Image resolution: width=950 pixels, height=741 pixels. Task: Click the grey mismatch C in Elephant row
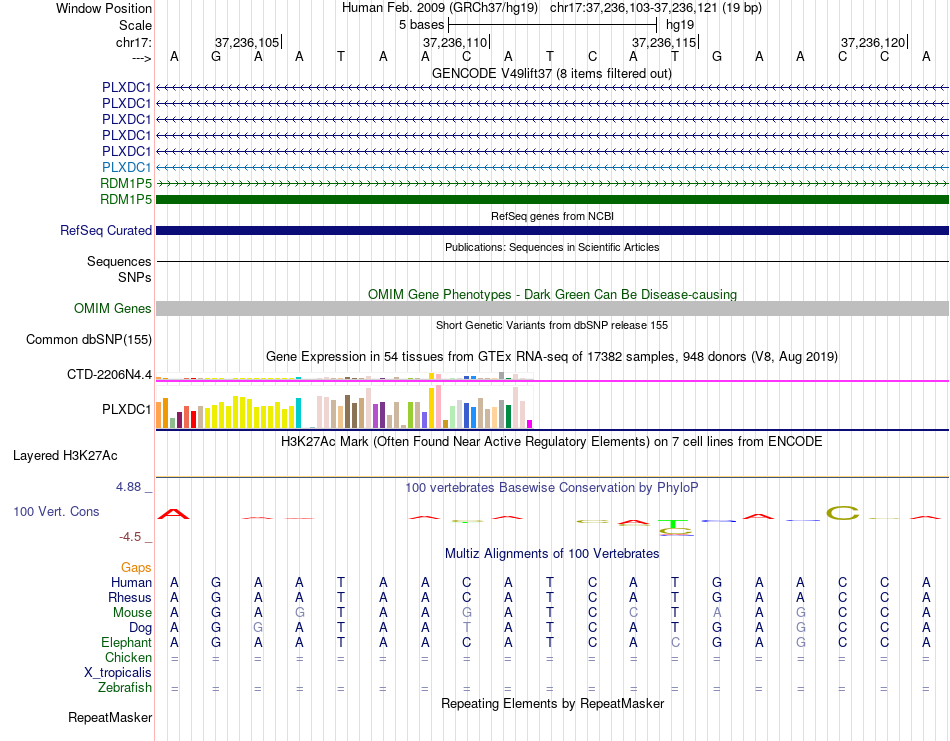coord(675,642)
